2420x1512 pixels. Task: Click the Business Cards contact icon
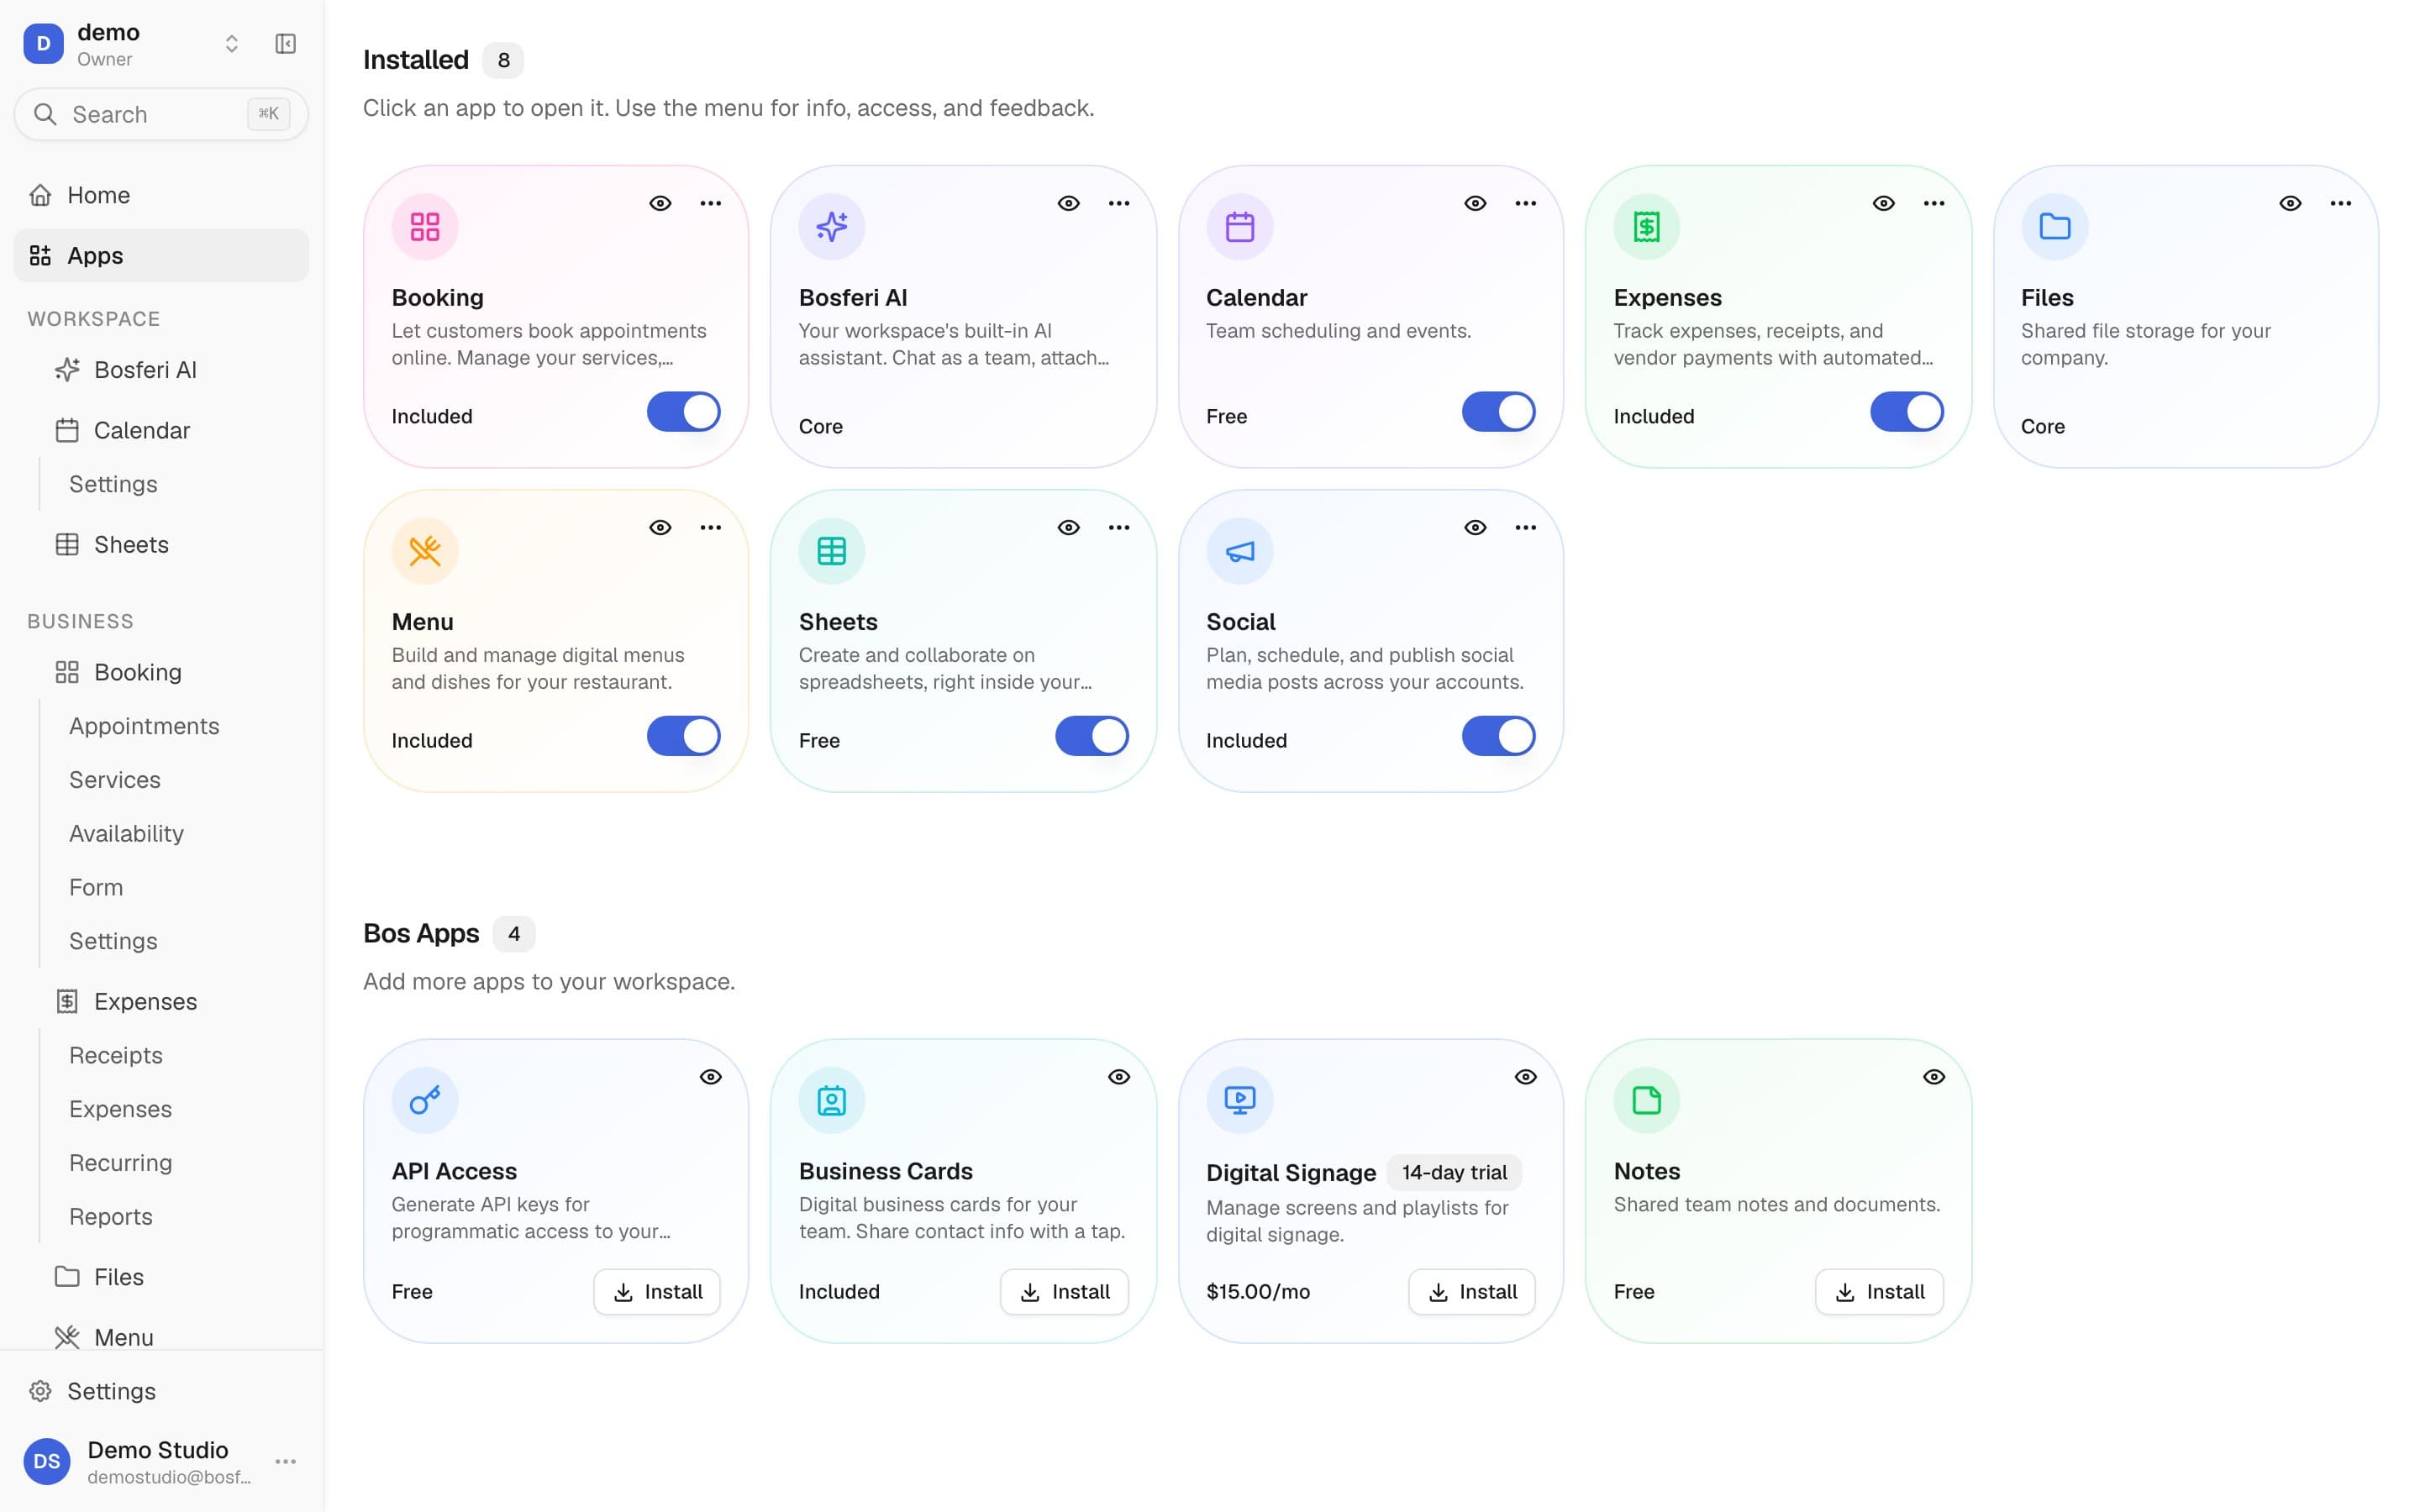tap(832, 1101)
